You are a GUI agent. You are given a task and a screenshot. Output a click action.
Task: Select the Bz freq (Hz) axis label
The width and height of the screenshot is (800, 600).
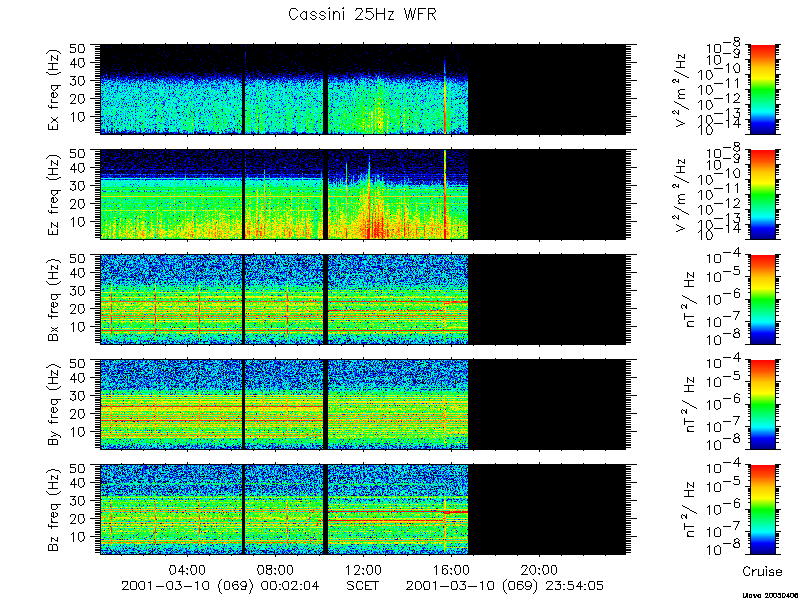point(54,510)
